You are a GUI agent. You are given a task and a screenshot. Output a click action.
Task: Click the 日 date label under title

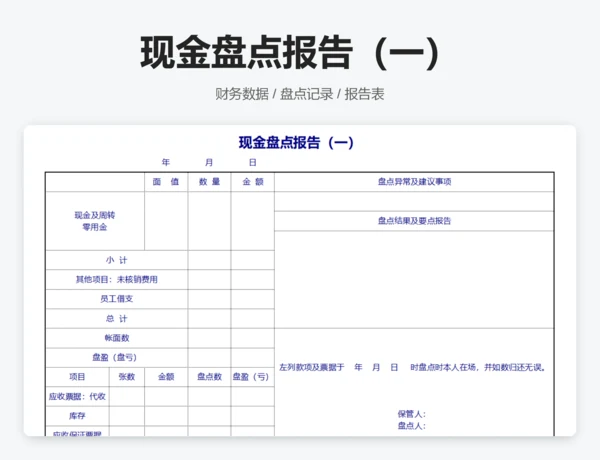253,162
